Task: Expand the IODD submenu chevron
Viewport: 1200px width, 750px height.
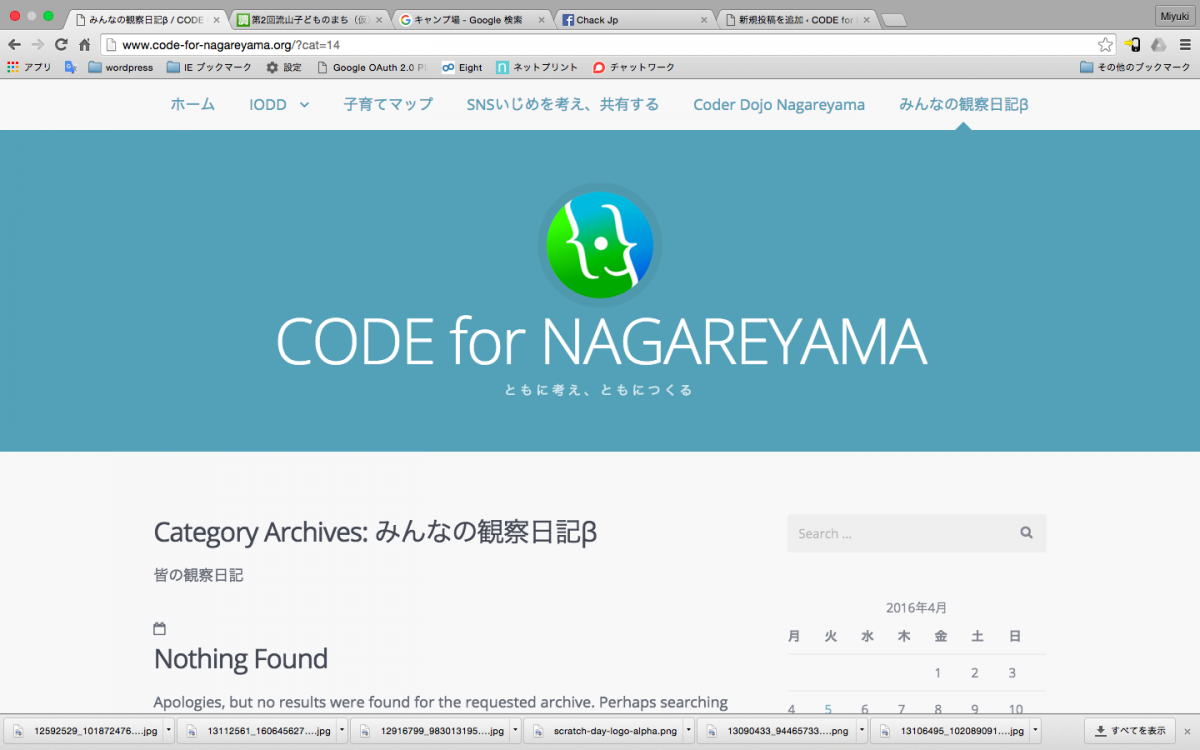Action: click(304, 105)
